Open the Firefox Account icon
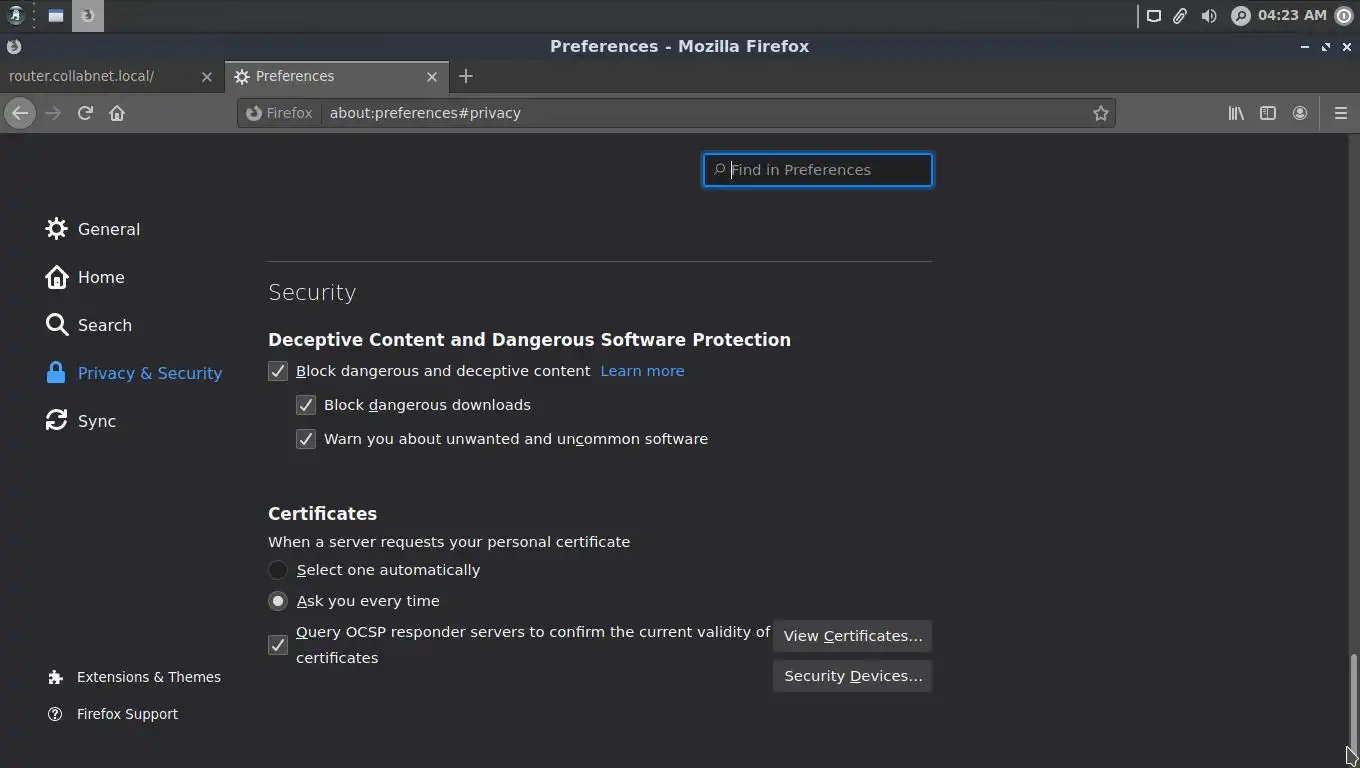1360x768 pixels. point(1300,113)
